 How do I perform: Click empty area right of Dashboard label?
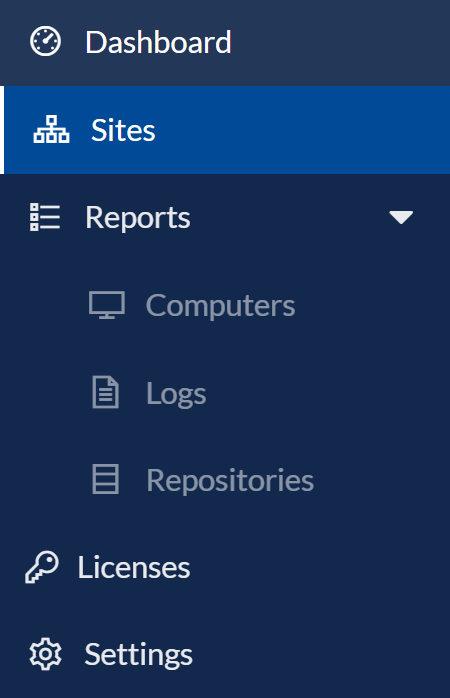[x=341, y=42]
